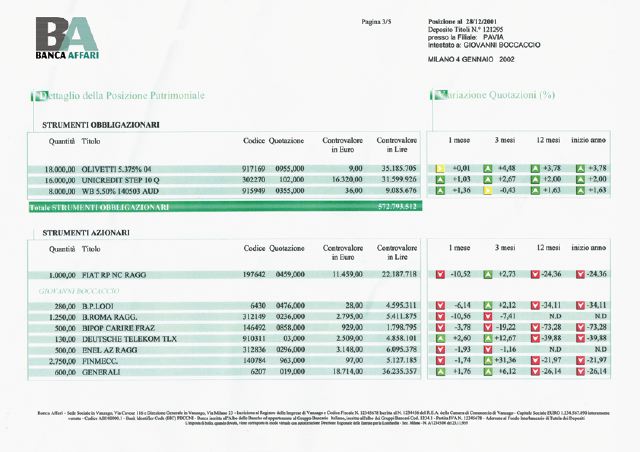Click the green icon before 'Dettaglio della Posizione Patrimoniale'

(41, 96)
